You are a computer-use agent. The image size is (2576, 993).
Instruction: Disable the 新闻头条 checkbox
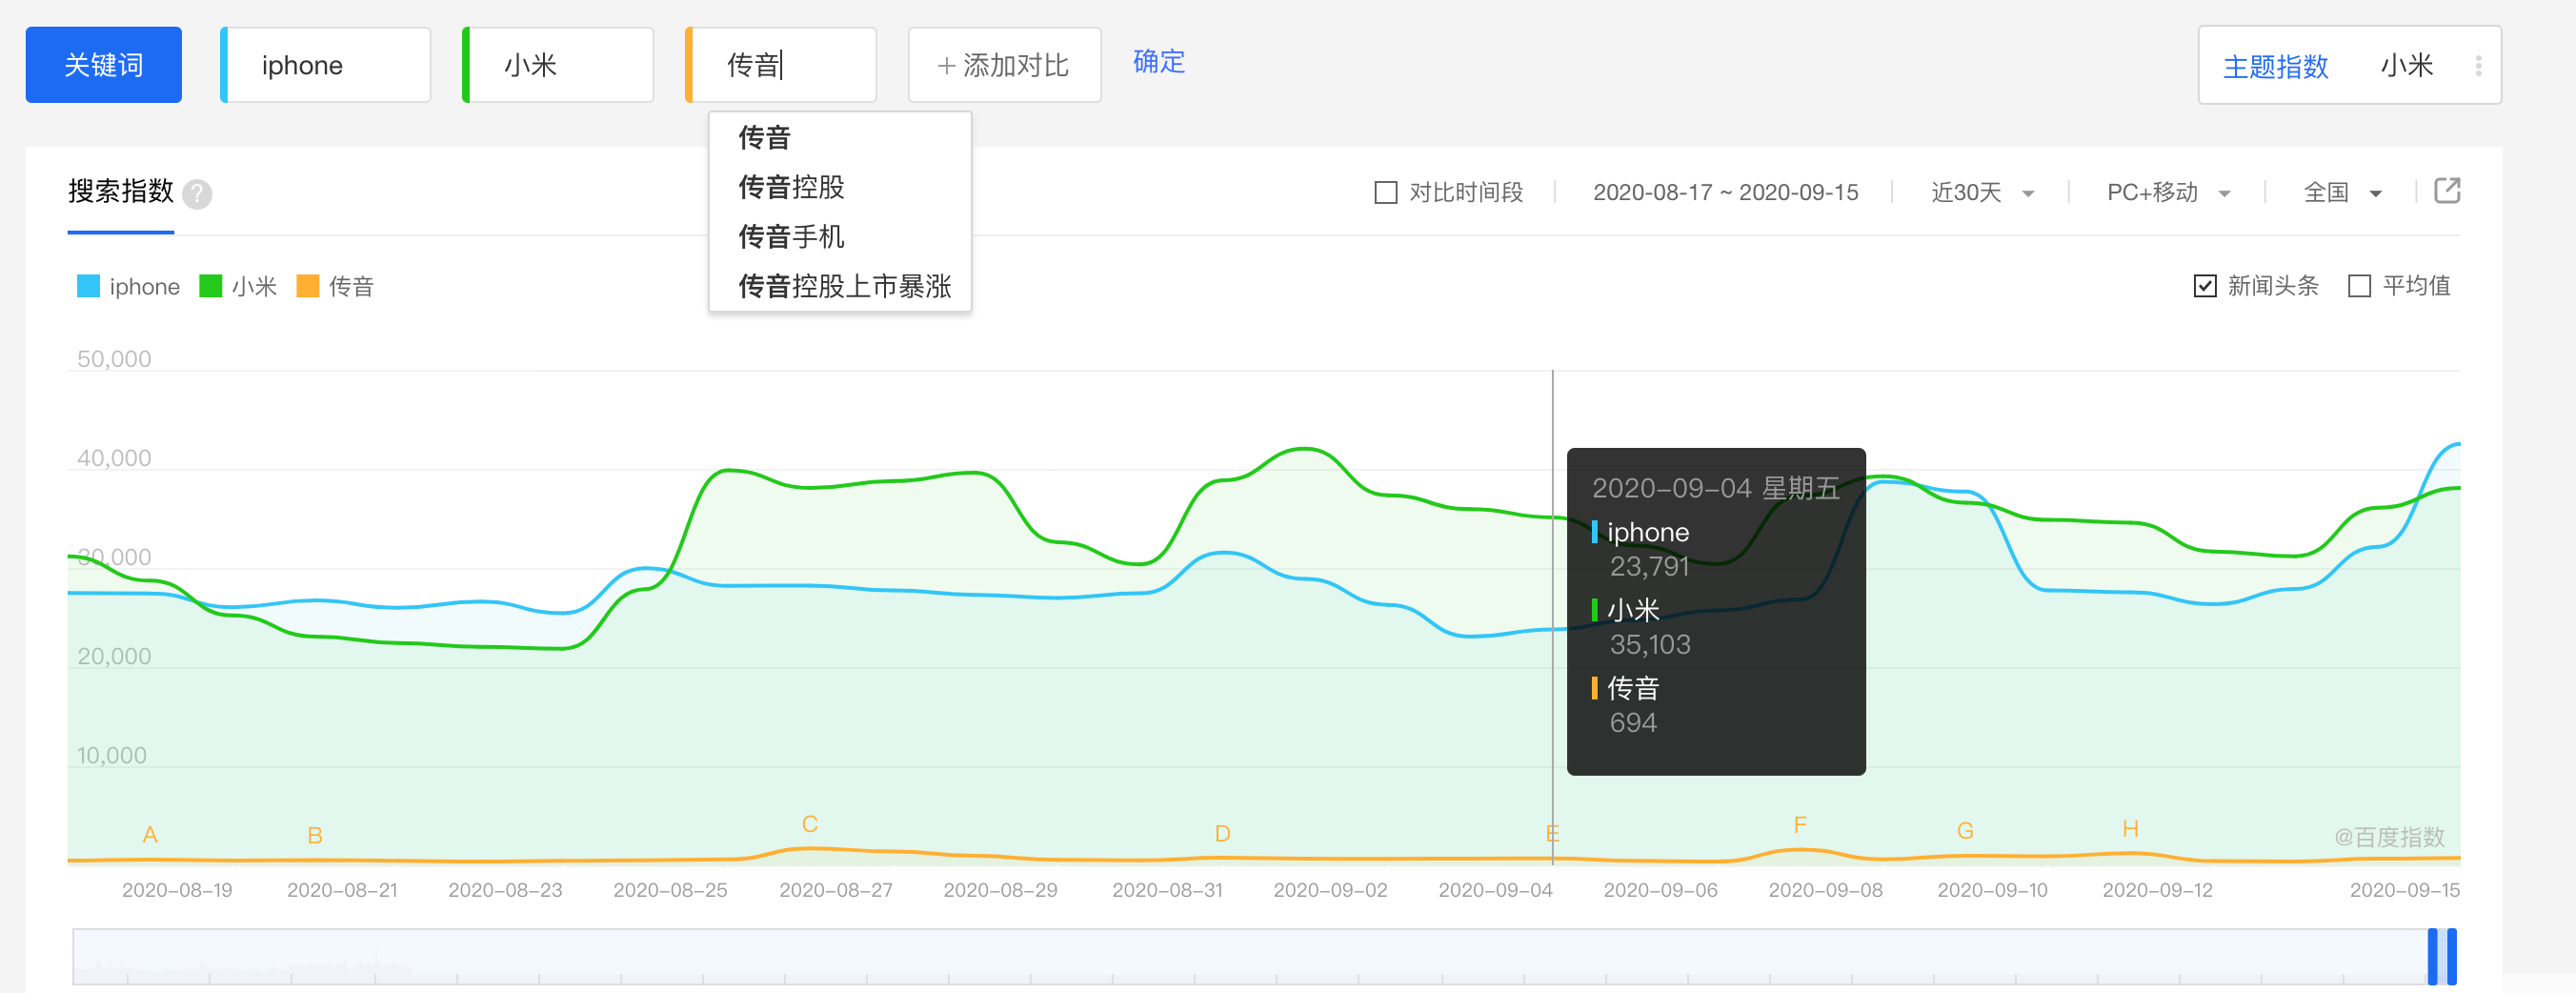pyautogui.click(x=2205, y=286)
